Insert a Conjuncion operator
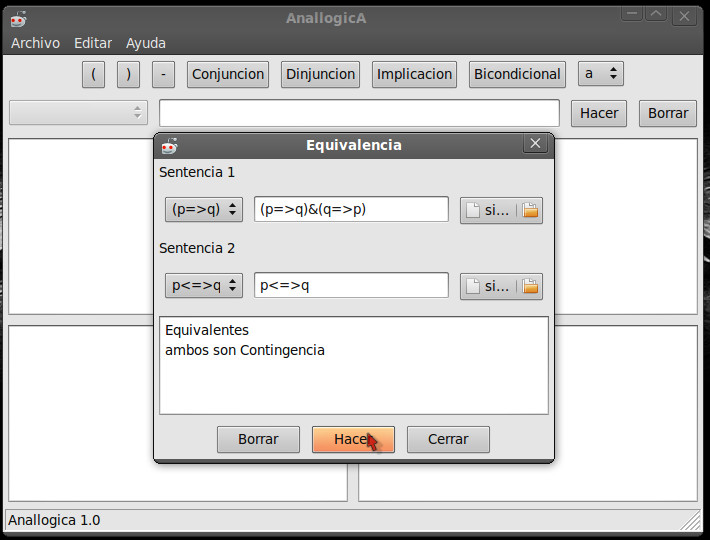Image resolution: width=710 pixels, height=540 pixels. tap(228, 74)
